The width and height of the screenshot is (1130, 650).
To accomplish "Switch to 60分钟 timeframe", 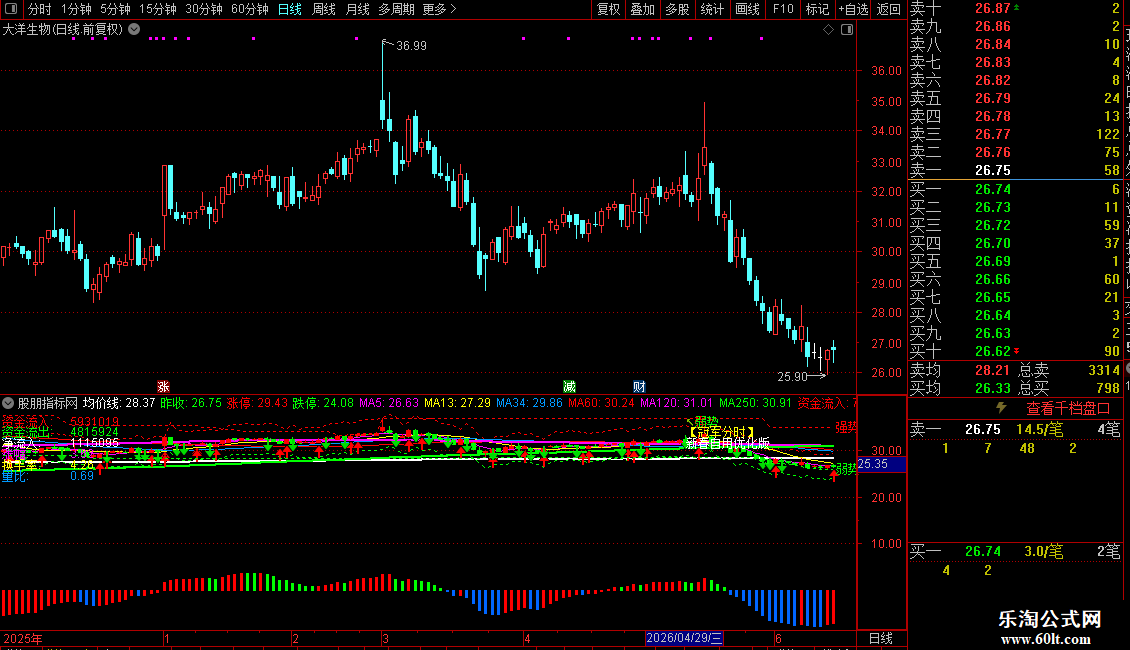I will [x=250, y=9].
